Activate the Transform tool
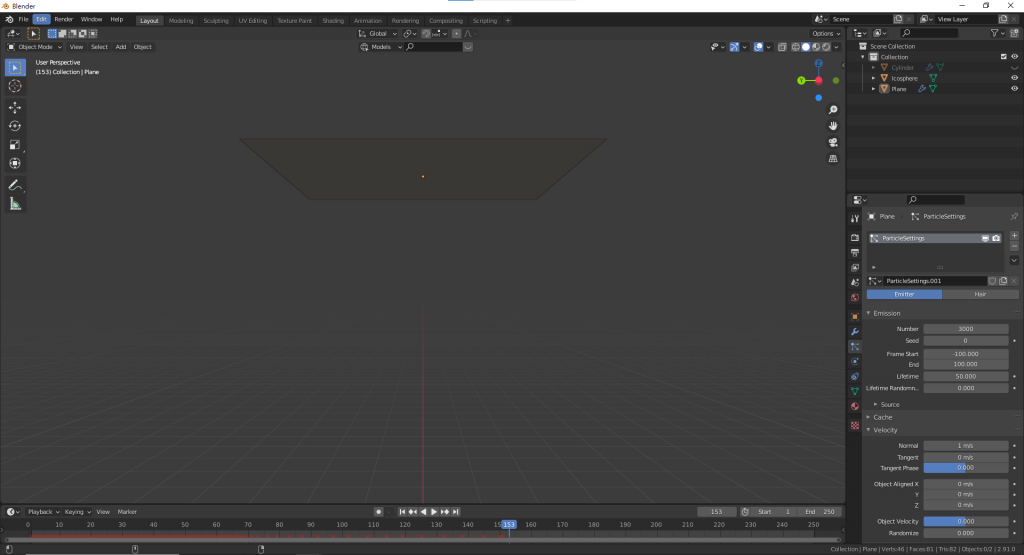Screen dimensions: 1024x555 tap(15, 163)
